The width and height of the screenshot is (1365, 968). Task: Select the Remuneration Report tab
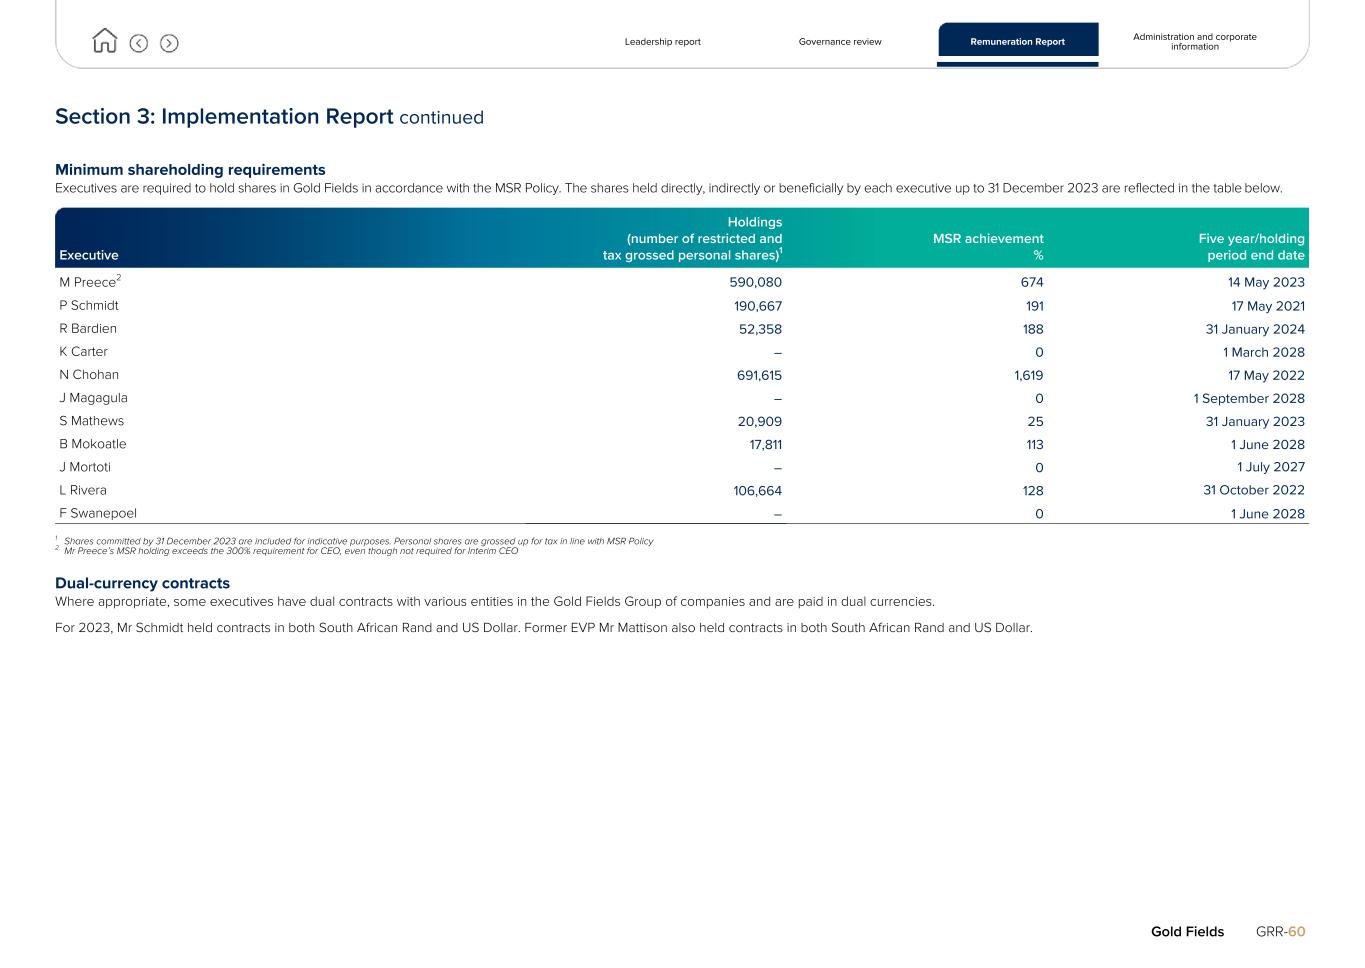(1017, 42)
